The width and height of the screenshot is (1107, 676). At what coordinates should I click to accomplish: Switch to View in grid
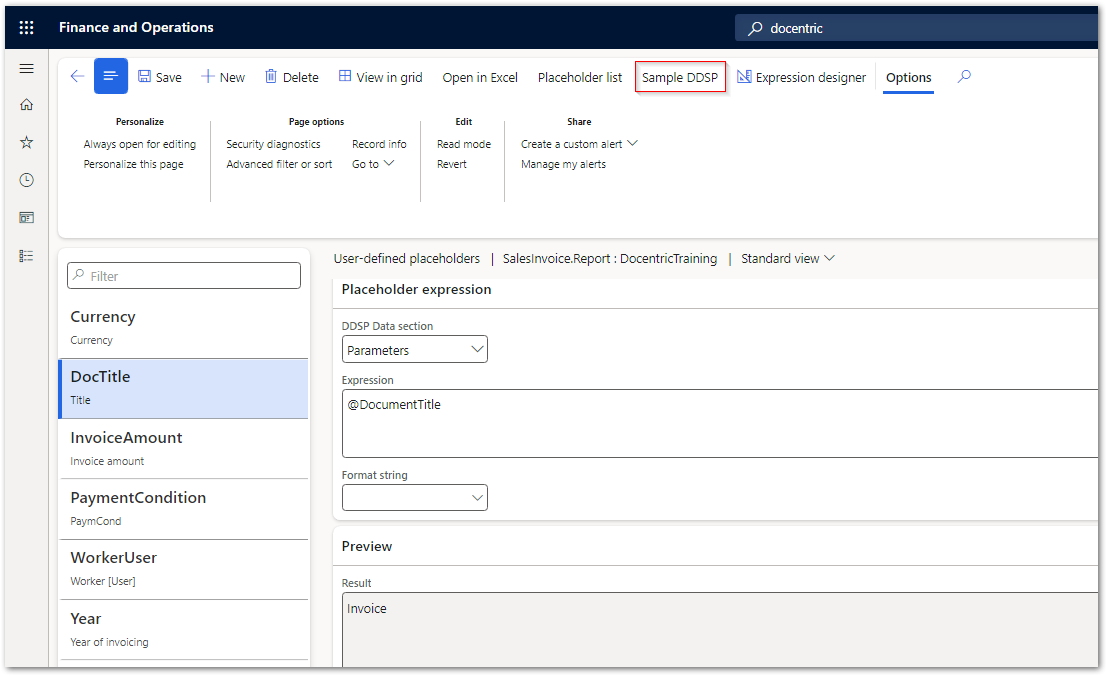[x=381, y=77]
